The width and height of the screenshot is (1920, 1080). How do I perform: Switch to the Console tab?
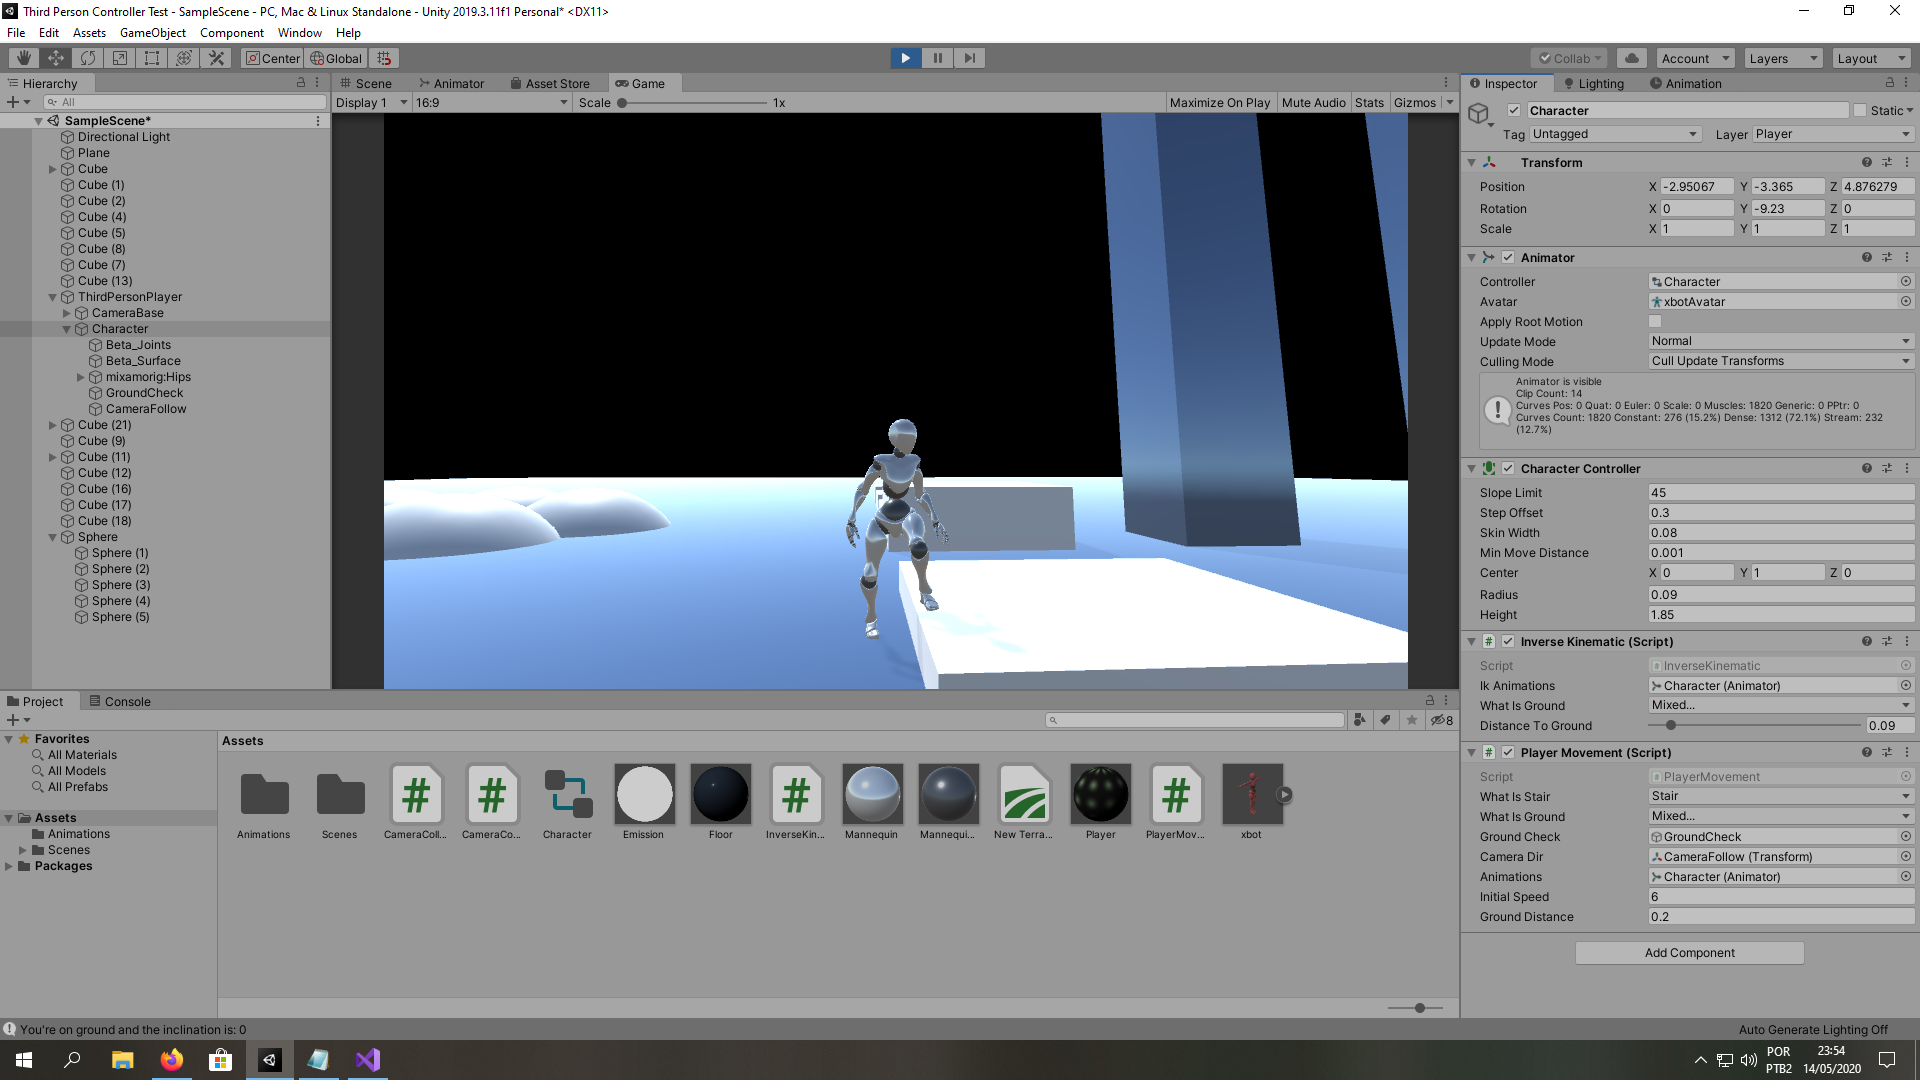pos(120,701)
